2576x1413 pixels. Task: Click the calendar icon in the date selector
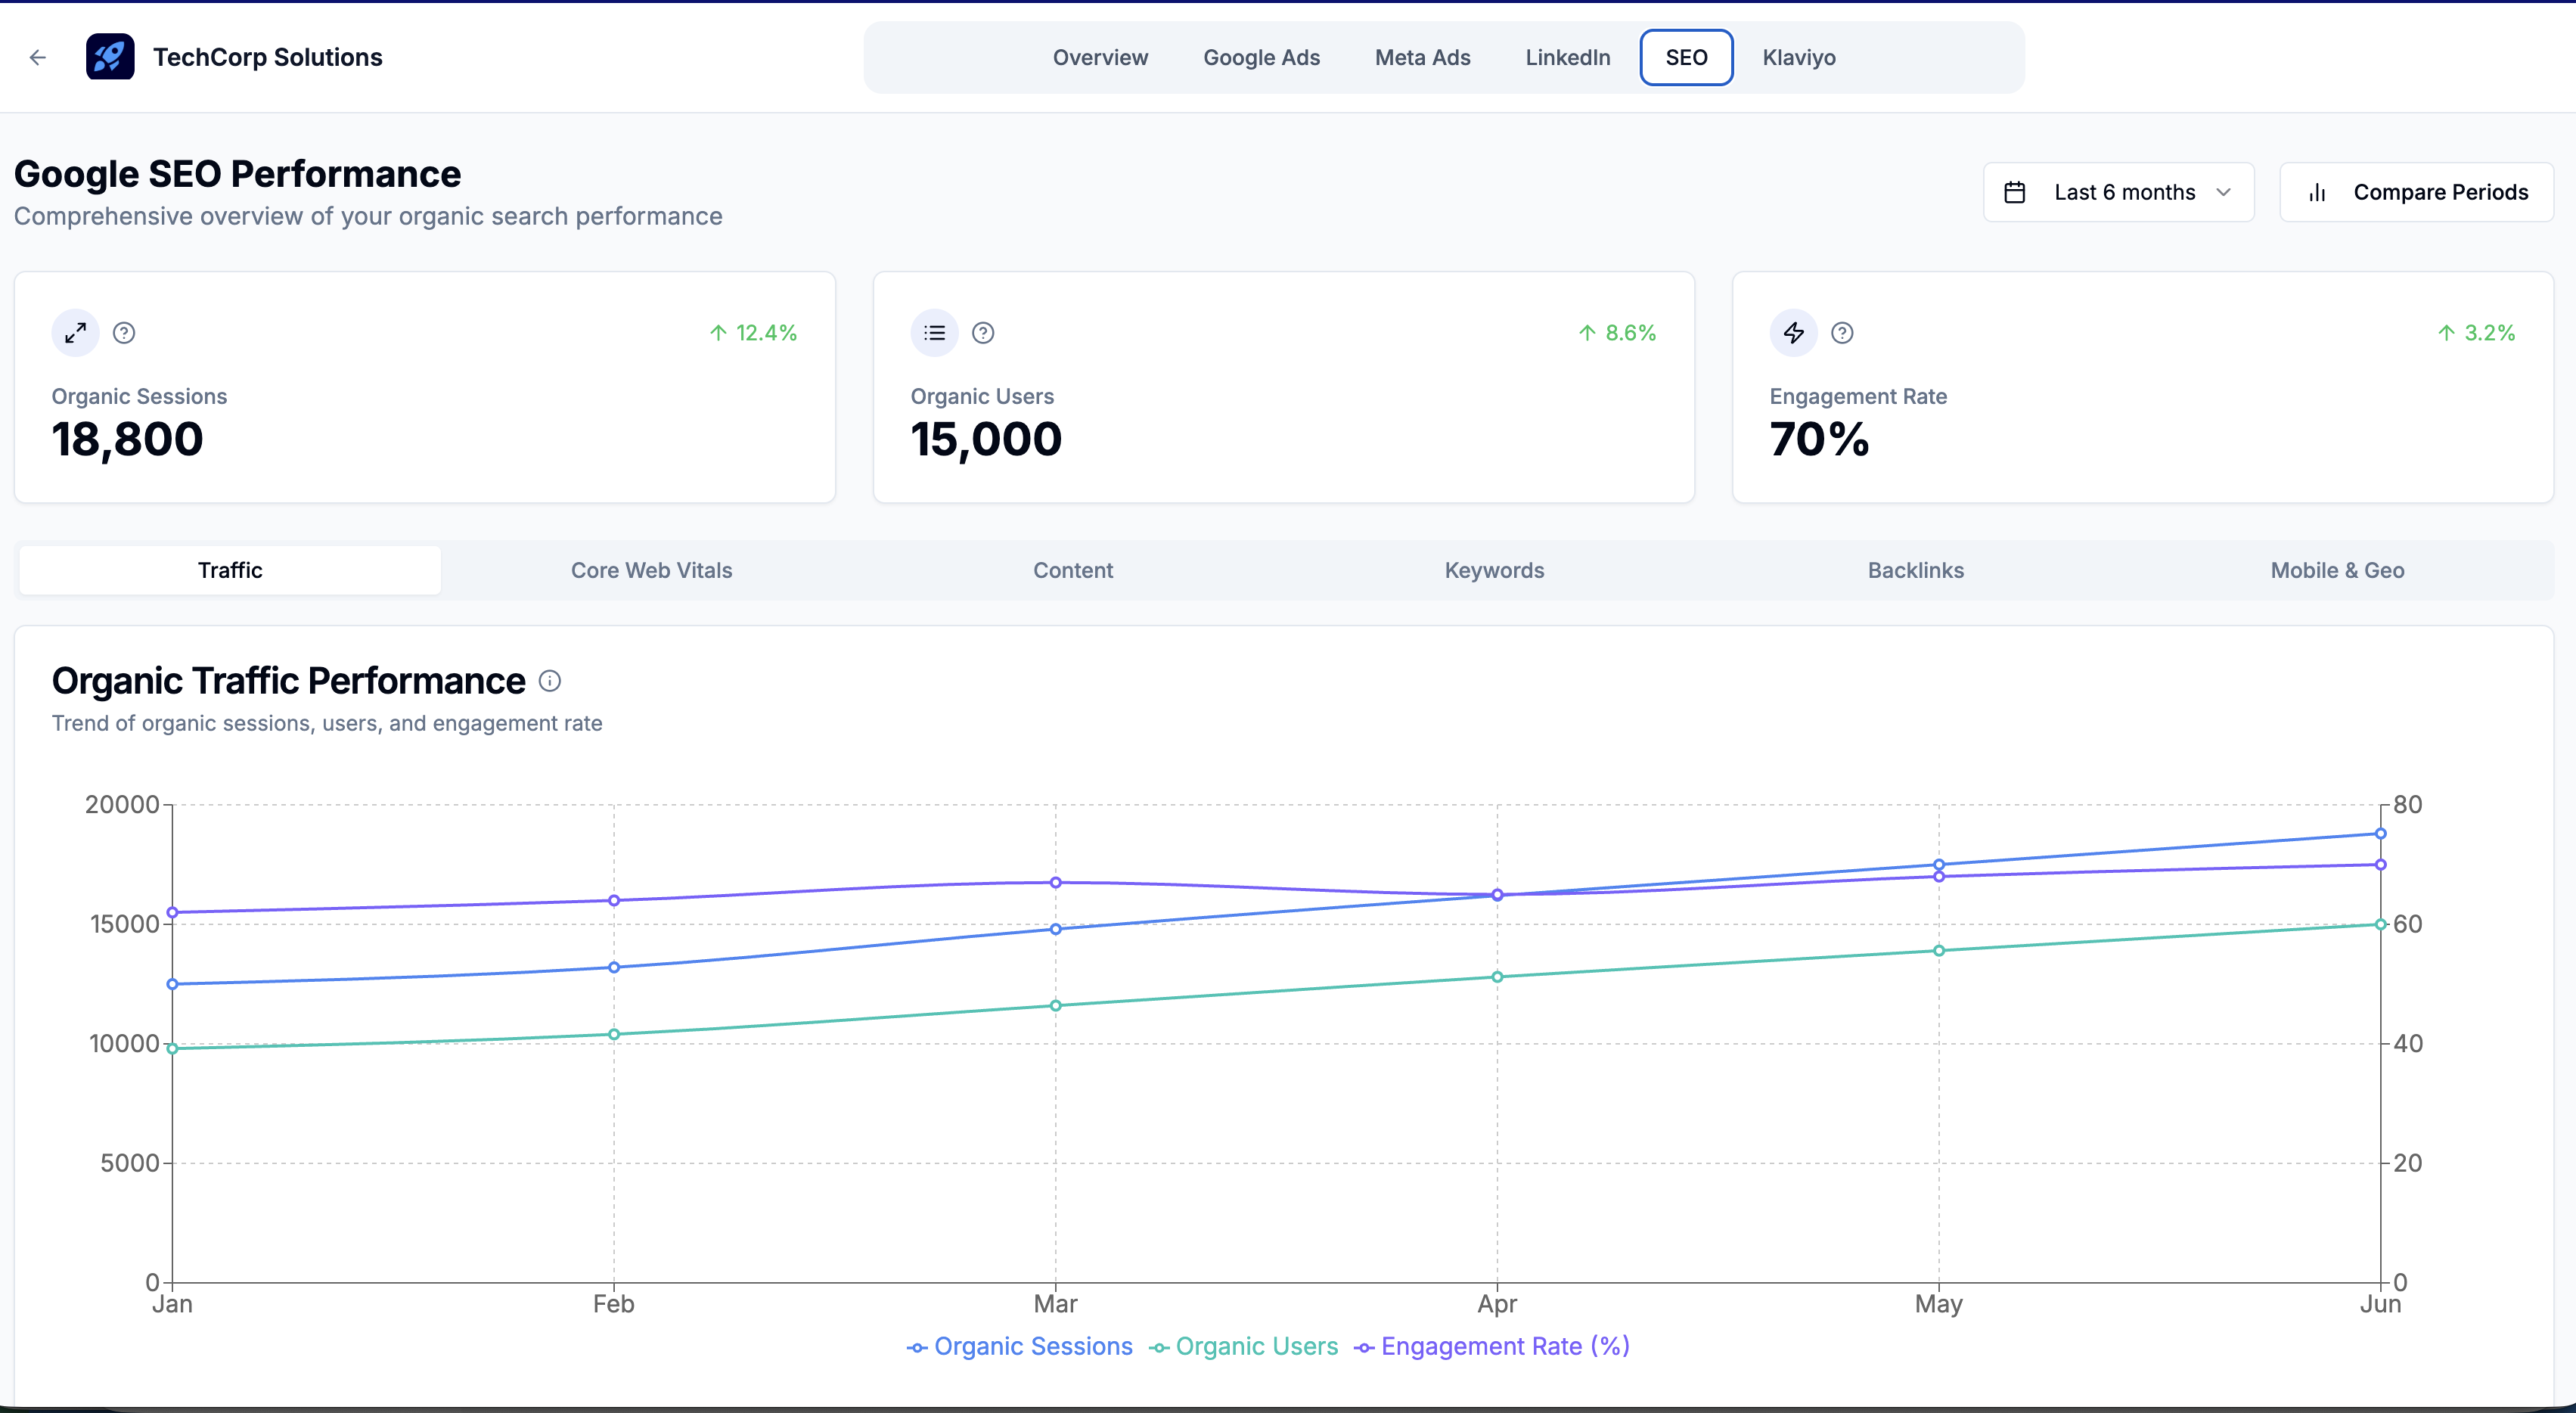(x=2016, y=191)
